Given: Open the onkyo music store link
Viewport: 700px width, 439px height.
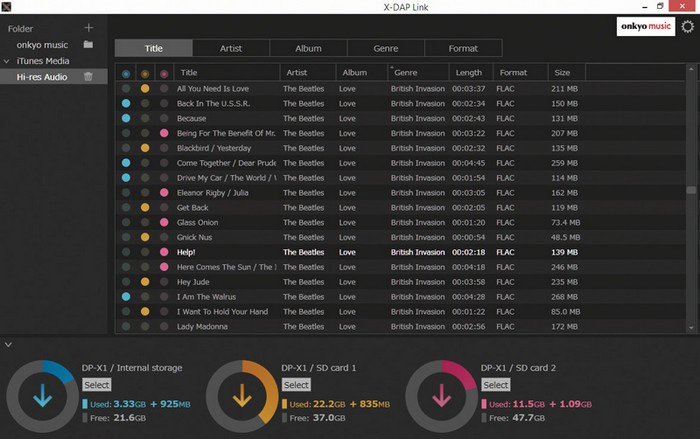Looking at the screenshot, I should [646, 26].
